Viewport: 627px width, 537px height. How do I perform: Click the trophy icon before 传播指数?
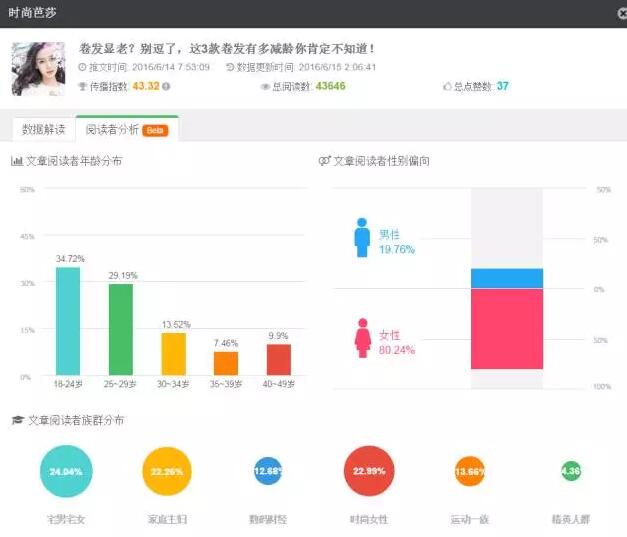point(83,87)
